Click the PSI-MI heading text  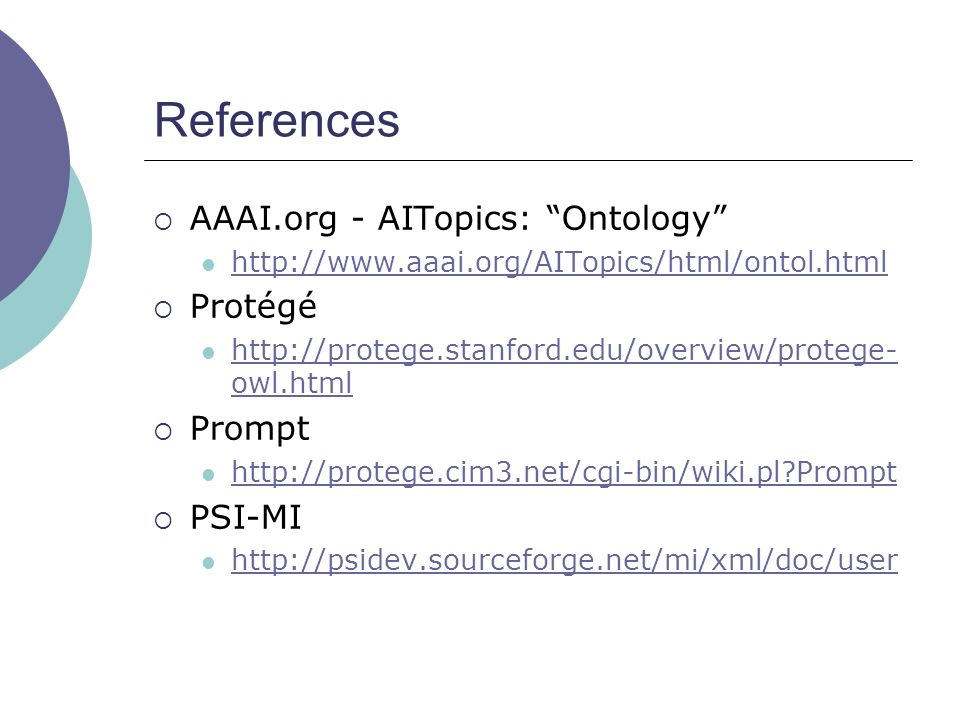pyautogui.click(x=246, y=517)
